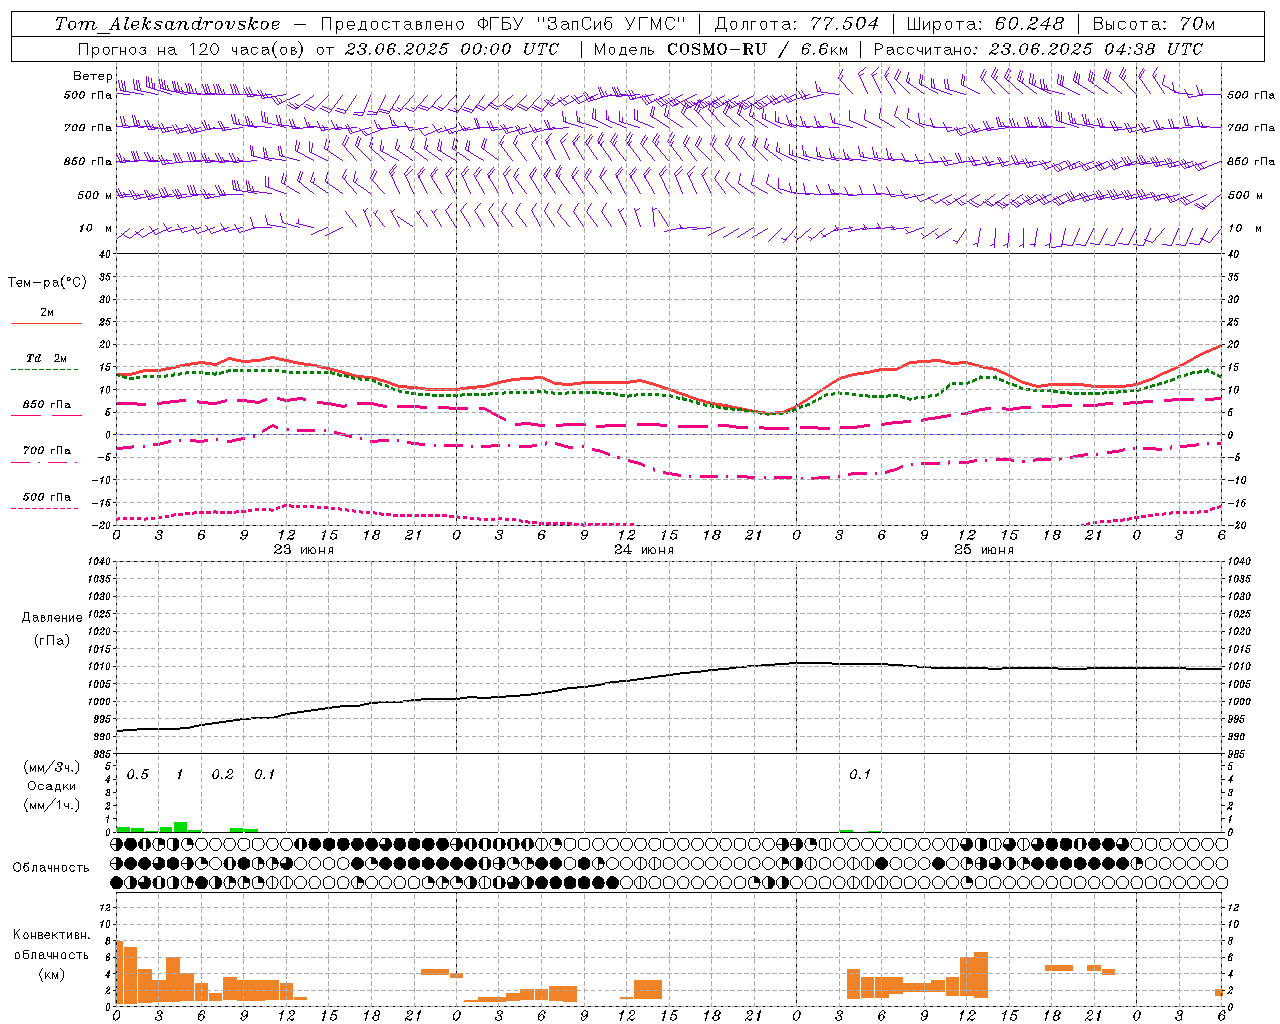Click the precipitation value 0.1 on 25 июня
The height and width of the screenshot is (1024, 1280).
859,775
